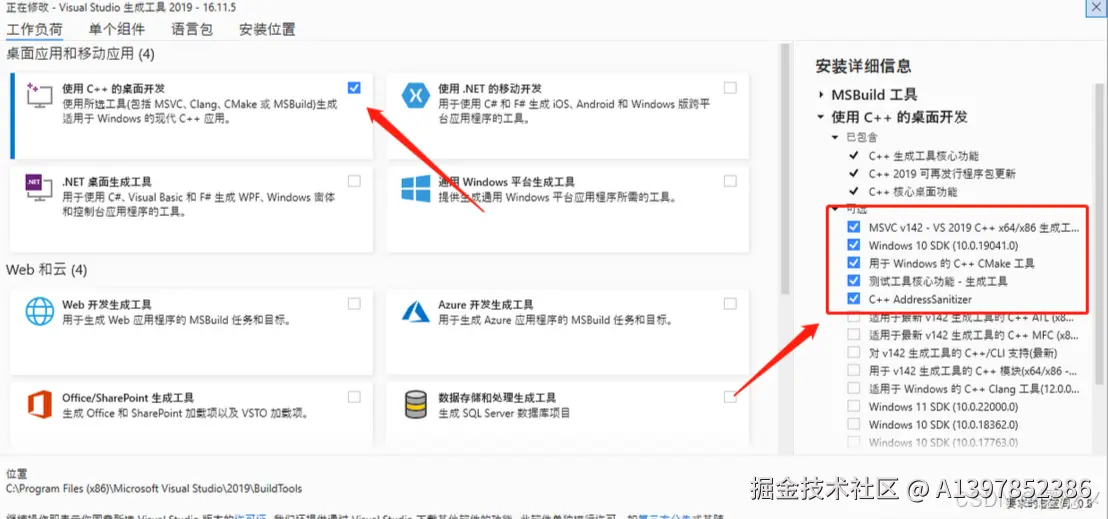
Task: Check the v142 C++ 模块(x64/x86) checkbox
Action: [x=854, y=371]
